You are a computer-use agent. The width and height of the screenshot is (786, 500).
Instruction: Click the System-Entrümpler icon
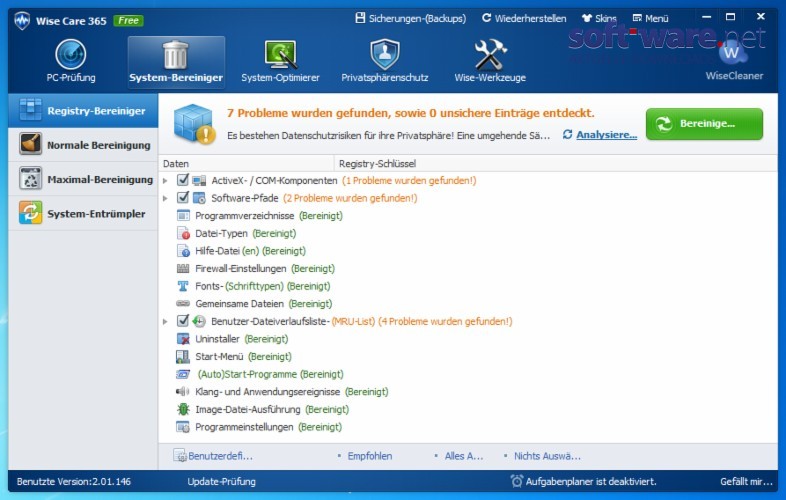(31, 213)
